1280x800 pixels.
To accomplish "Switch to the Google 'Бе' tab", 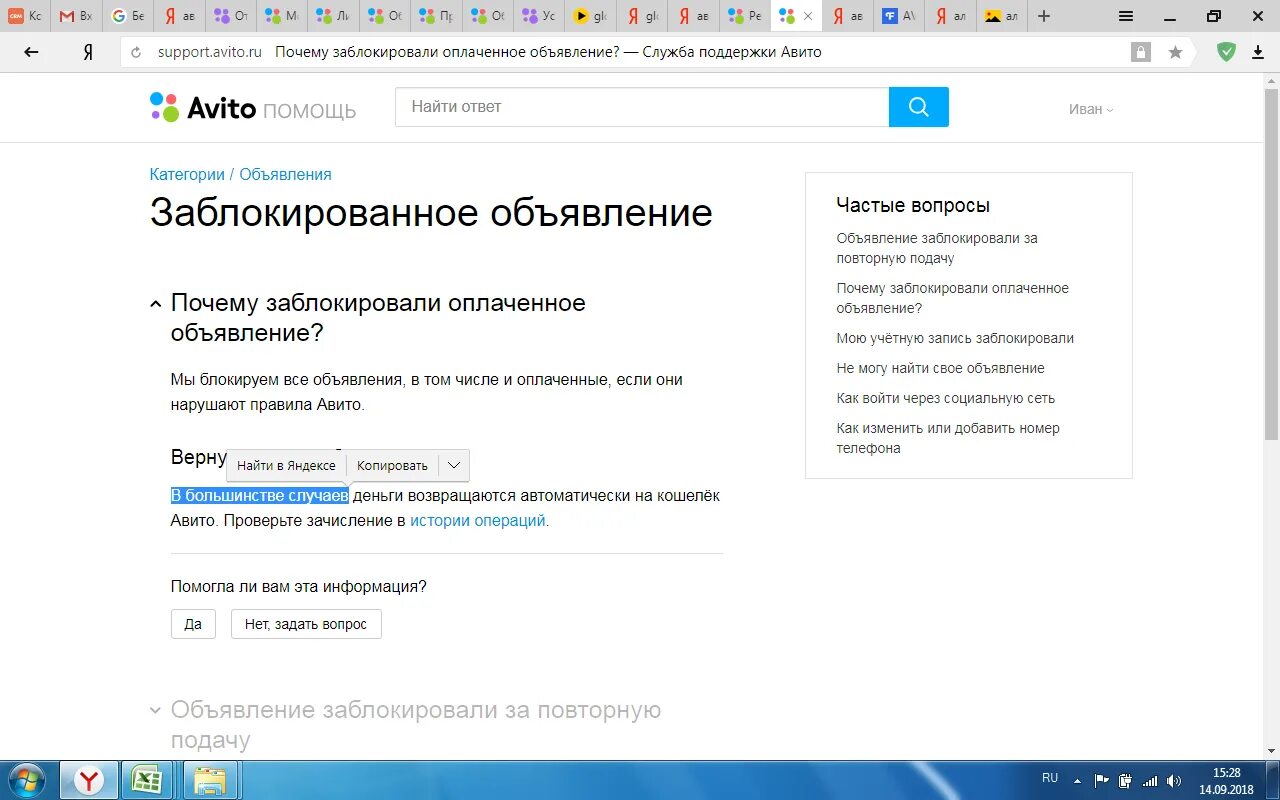I will [x=128, y=16].
